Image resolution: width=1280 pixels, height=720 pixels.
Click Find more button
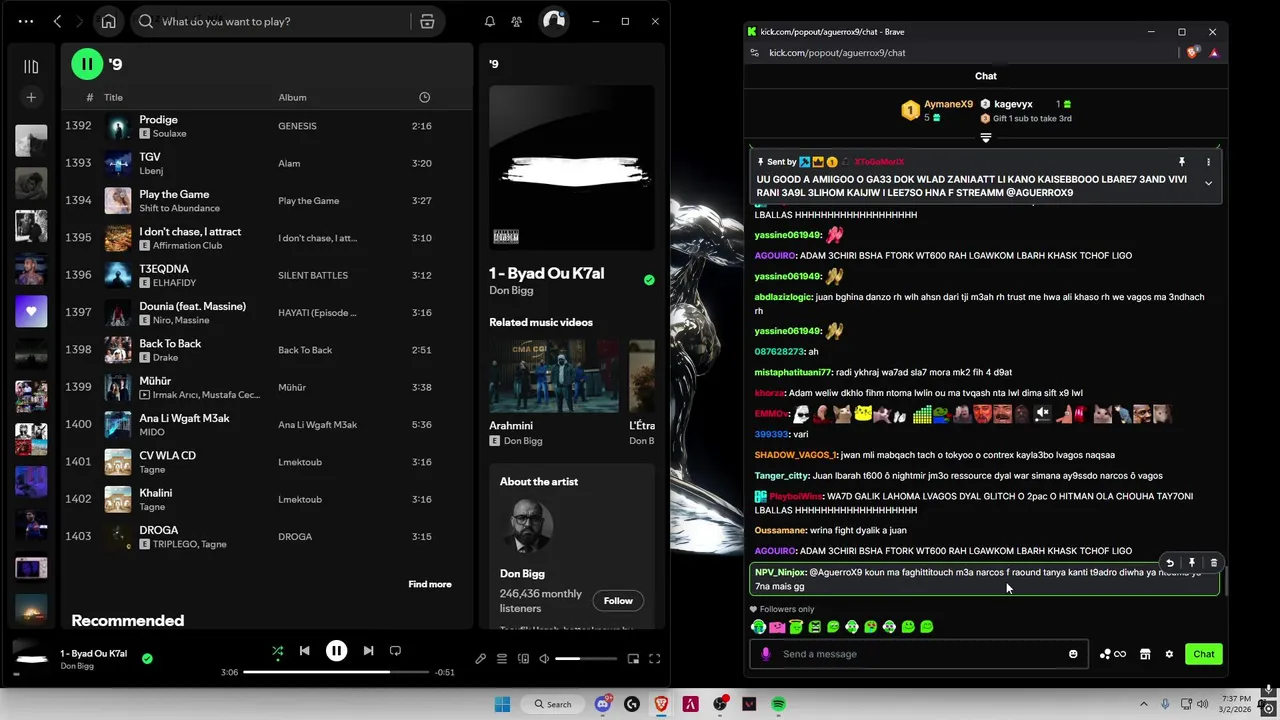point(430,584)
